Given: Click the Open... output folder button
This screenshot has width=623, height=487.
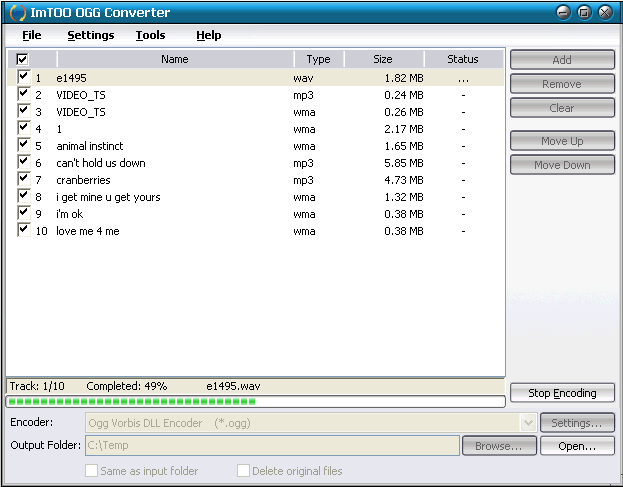Looking at the screenshot, I should (577, 446).
